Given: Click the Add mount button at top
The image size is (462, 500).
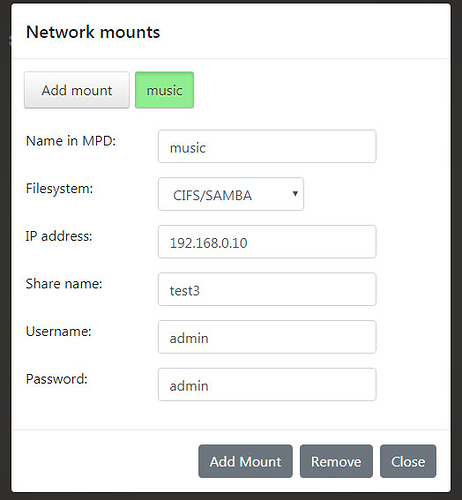Looking at the screenshot, I should tap(77, 90).
